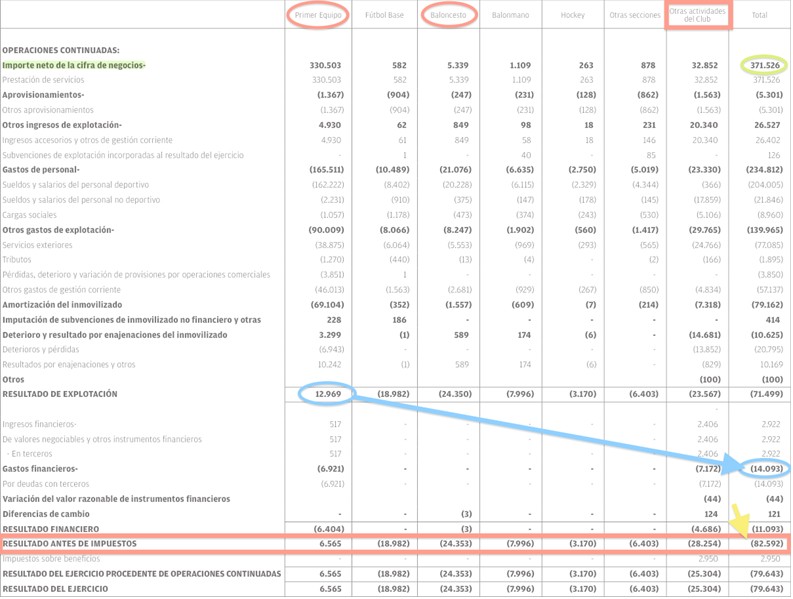
Task: Click the boxed Otras actividades del Club header
Action: coord(698,14)
